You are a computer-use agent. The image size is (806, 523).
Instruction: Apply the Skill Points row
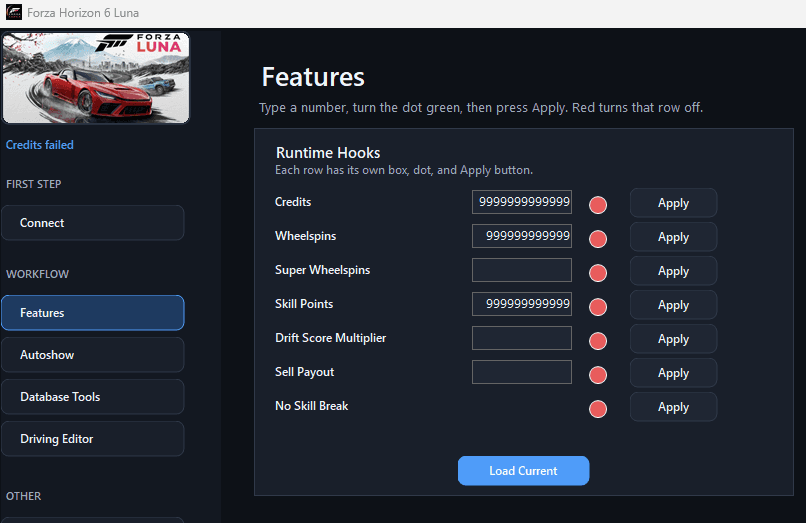(x=673, y=304)
